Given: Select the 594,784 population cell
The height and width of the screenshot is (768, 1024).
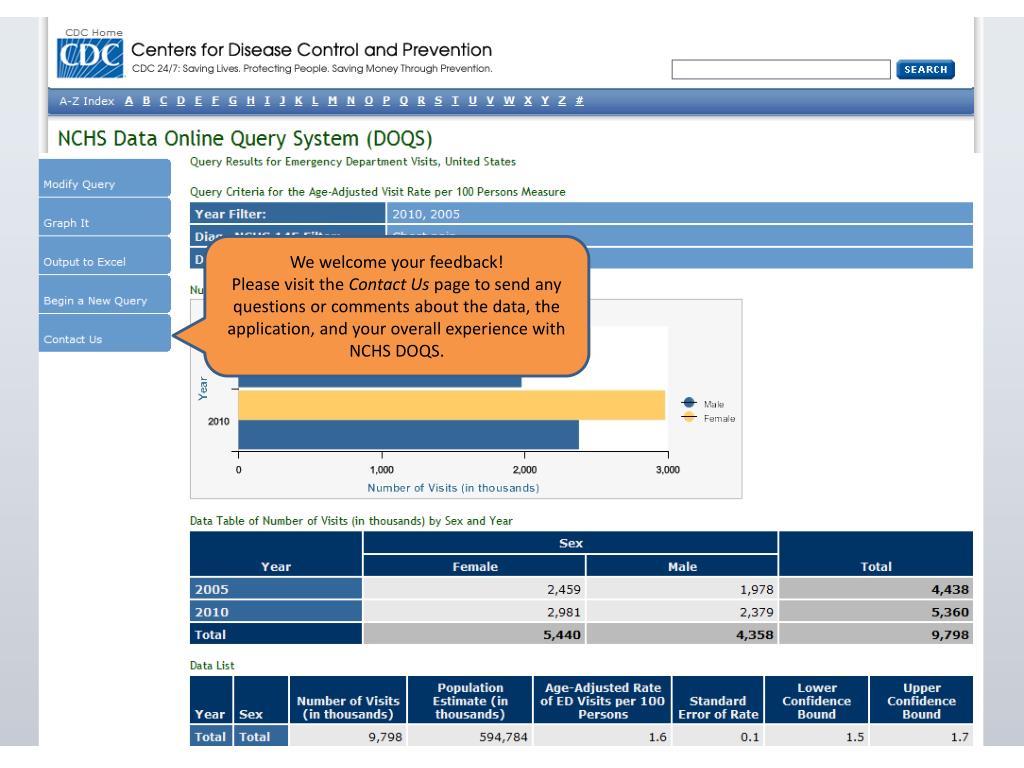Looking at the screenshot, I should click(470, 737).
